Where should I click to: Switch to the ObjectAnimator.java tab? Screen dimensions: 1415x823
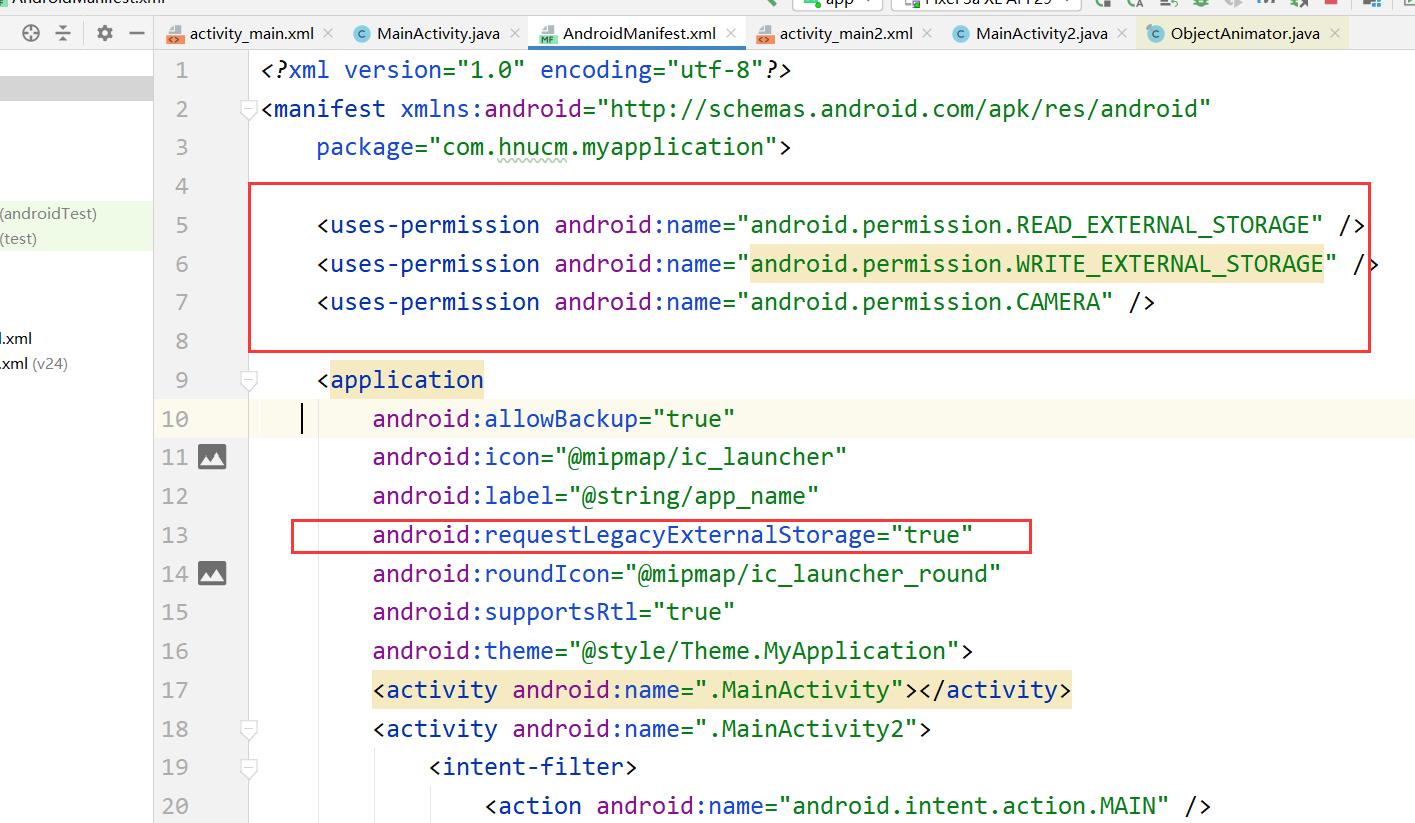[1245, 33]
